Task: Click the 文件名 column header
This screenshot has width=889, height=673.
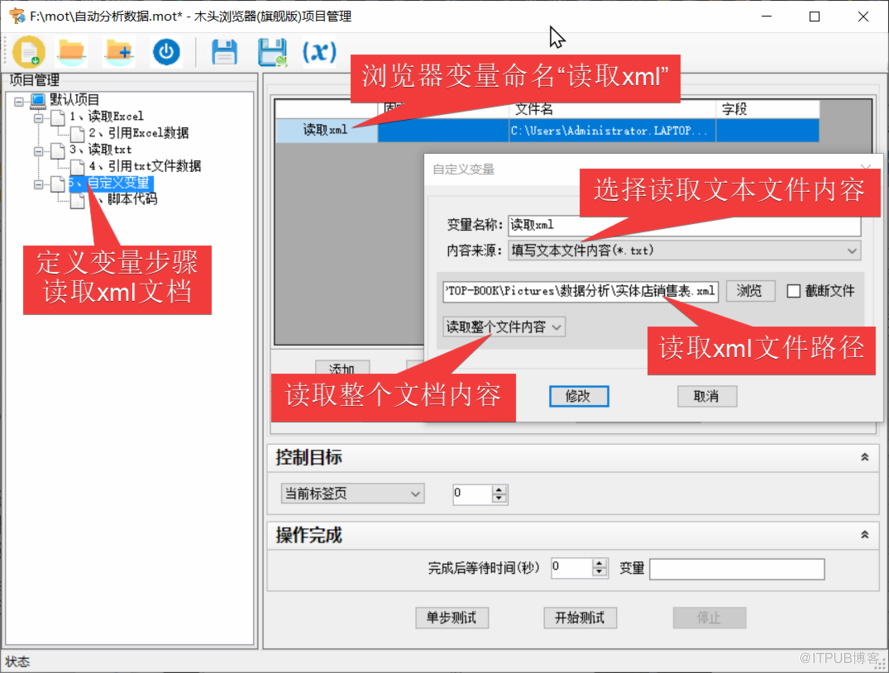Action: (612, 109)
